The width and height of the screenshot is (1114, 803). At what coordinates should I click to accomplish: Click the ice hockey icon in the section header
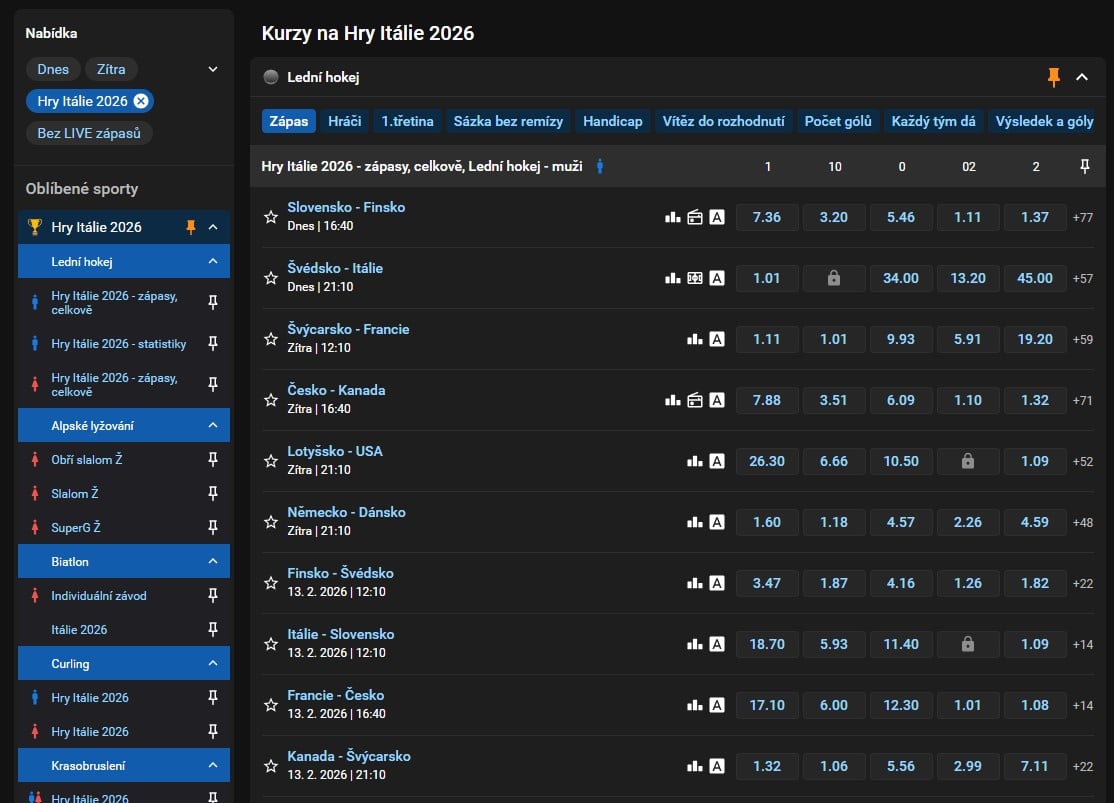pos(270,76)
